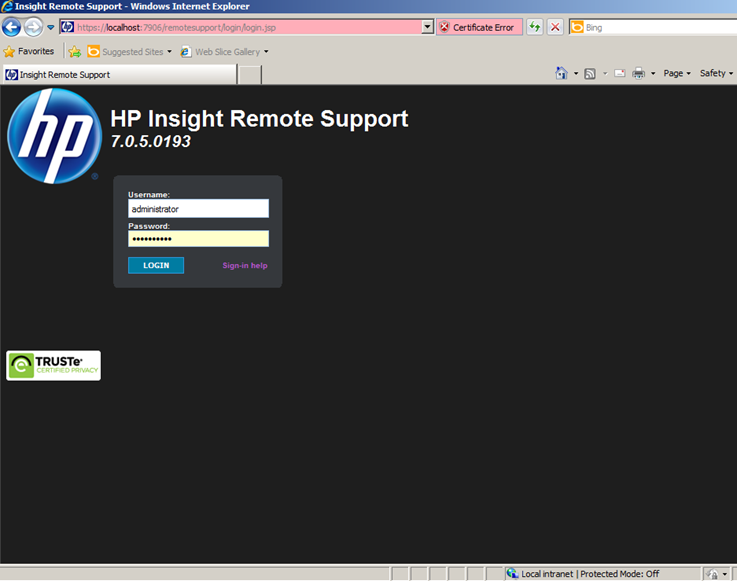Click the New Tab button
This screenshot has height=581, width=737.
[249, 75]
